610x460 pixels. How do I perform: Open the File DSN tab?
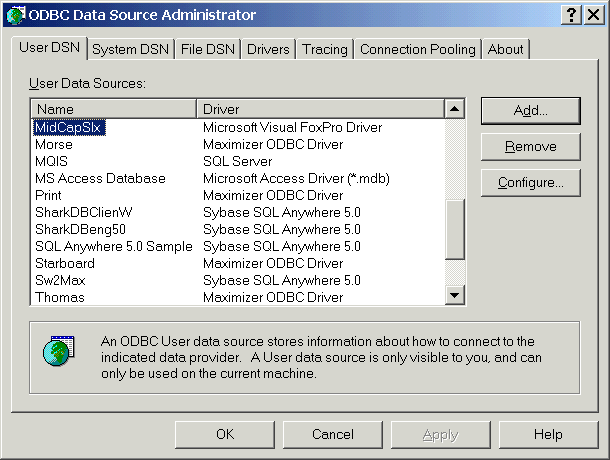208,49
